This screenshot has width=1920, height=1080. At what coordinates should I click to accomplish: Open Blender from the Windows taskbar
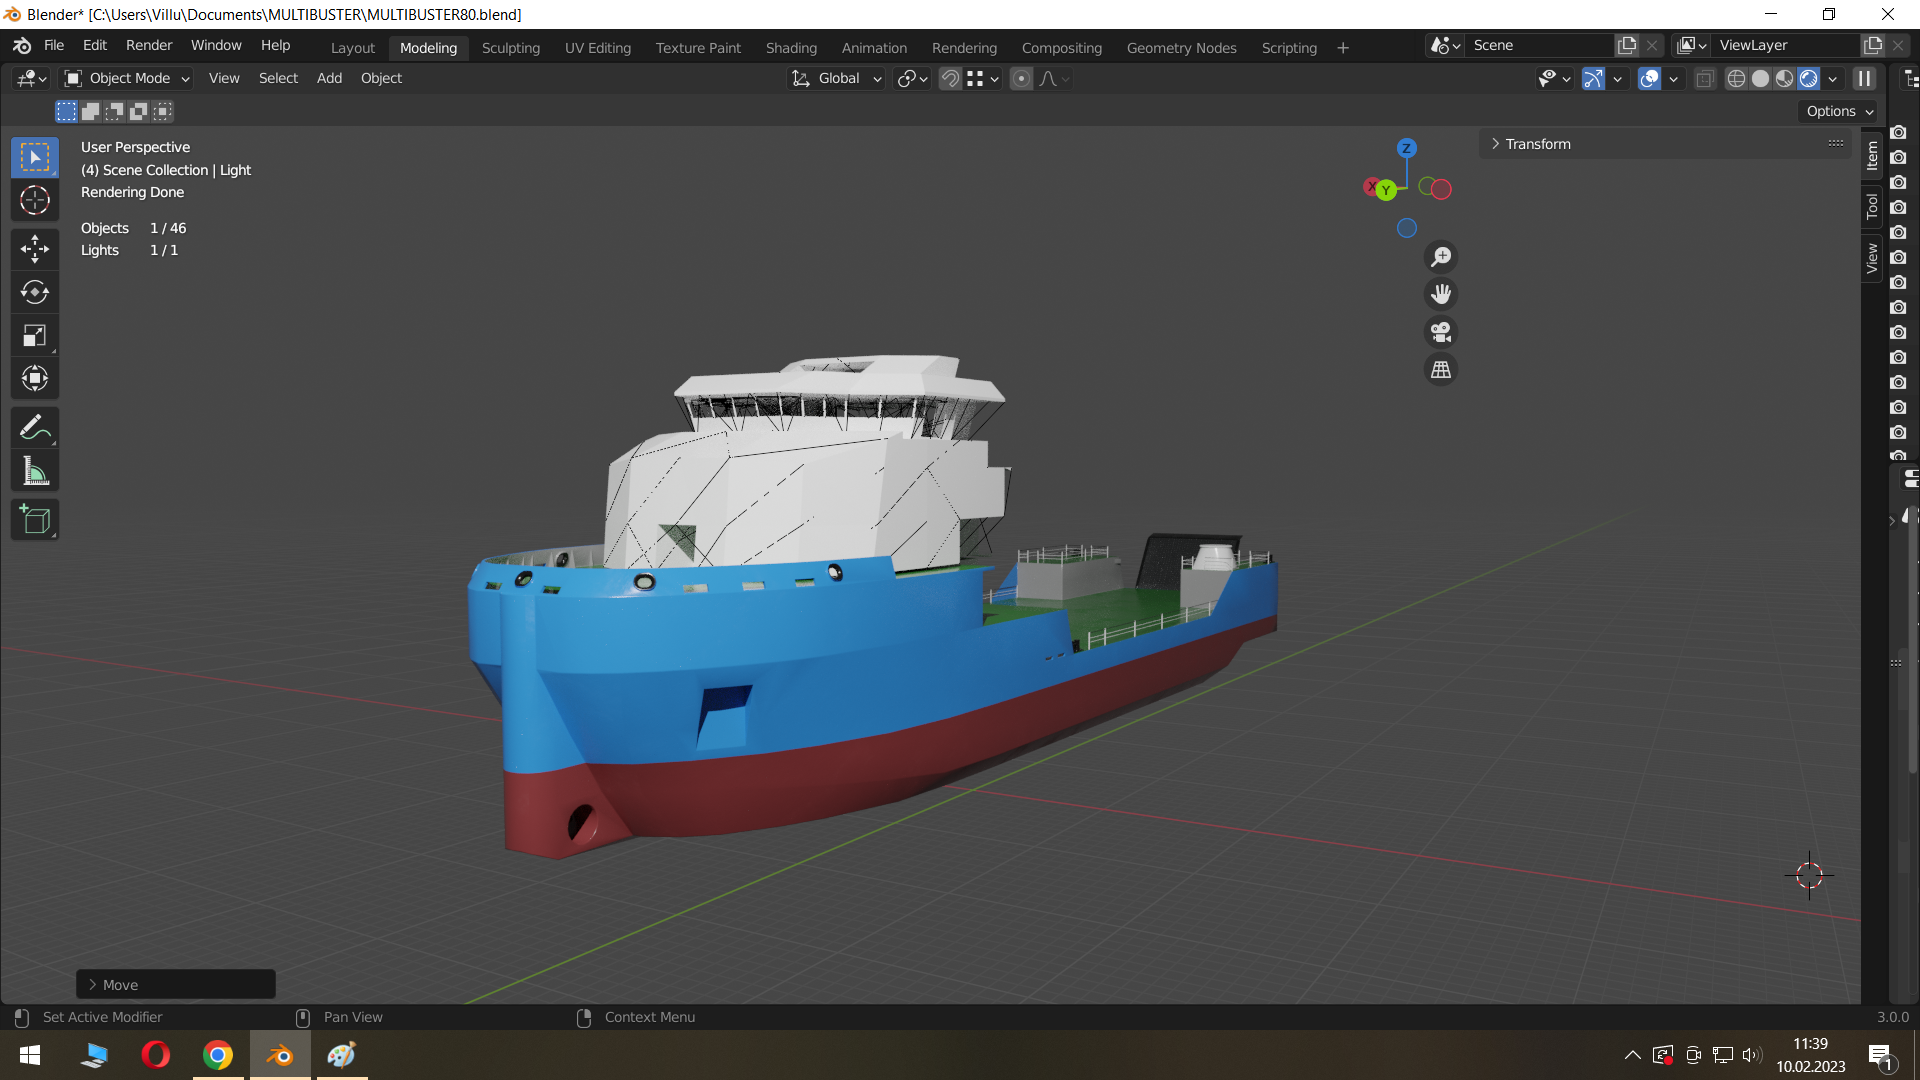click(x=280, y=1055)
